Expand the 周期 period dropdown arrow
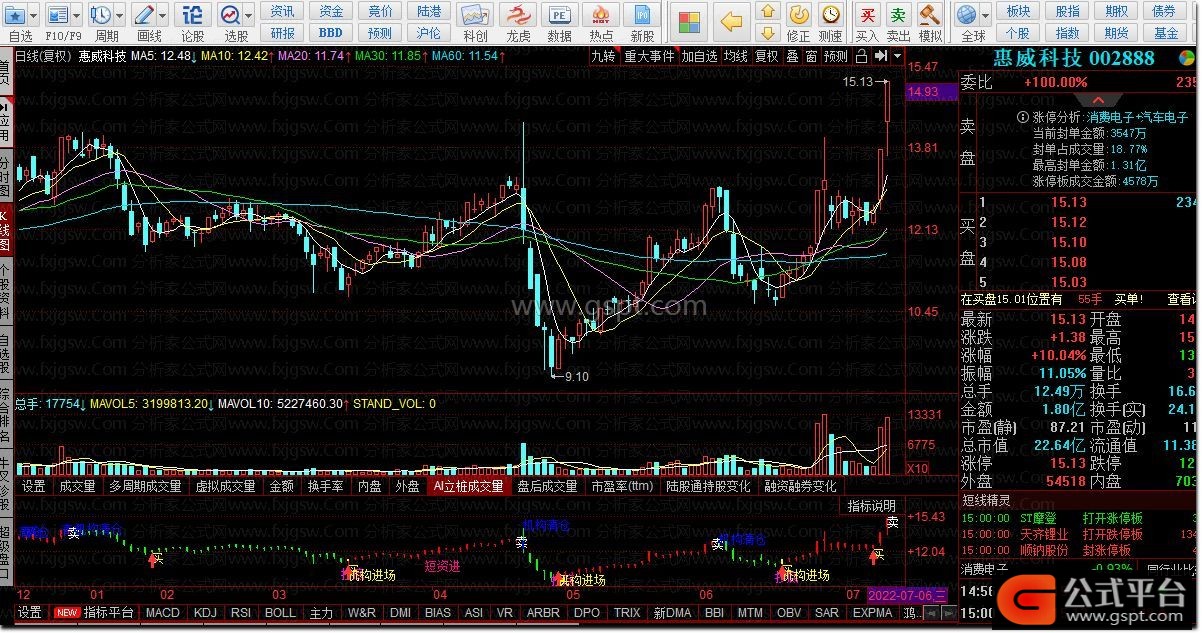The image size is (1202, 633). 119,16
